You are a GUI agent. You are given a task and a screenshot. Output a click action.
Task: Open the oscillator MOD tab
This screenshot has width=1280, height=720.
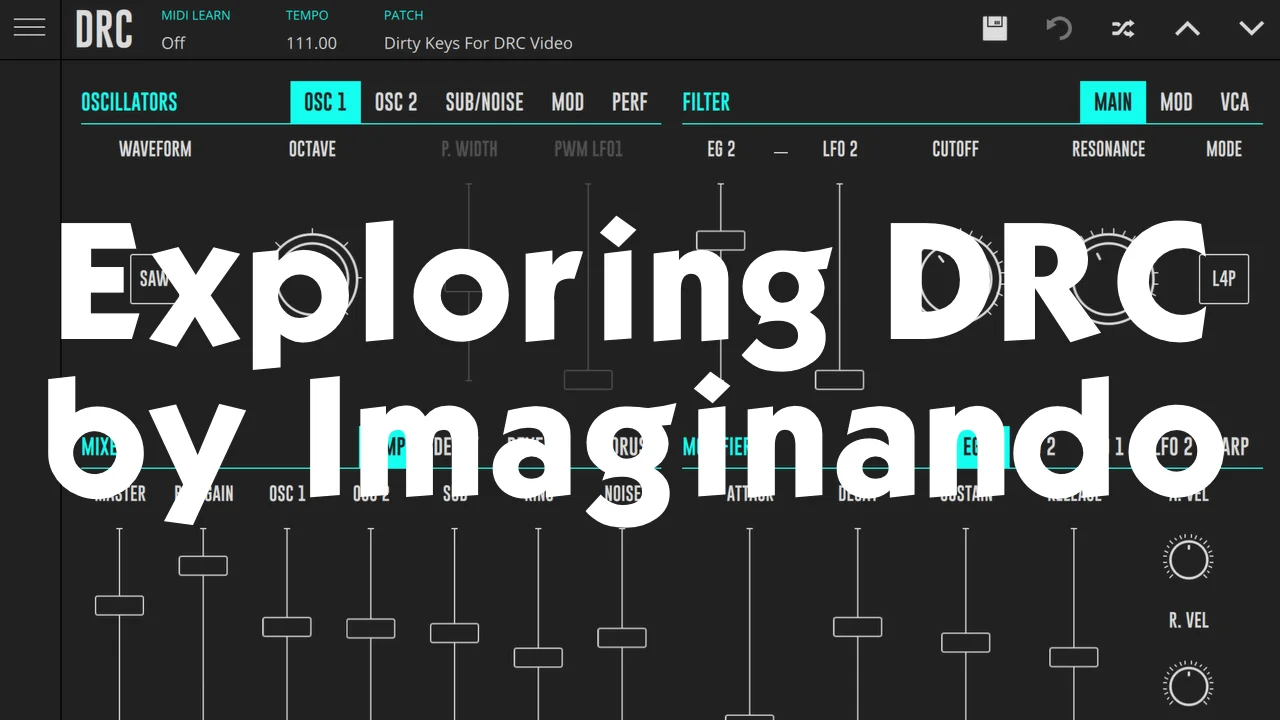(x=568, y=102)
